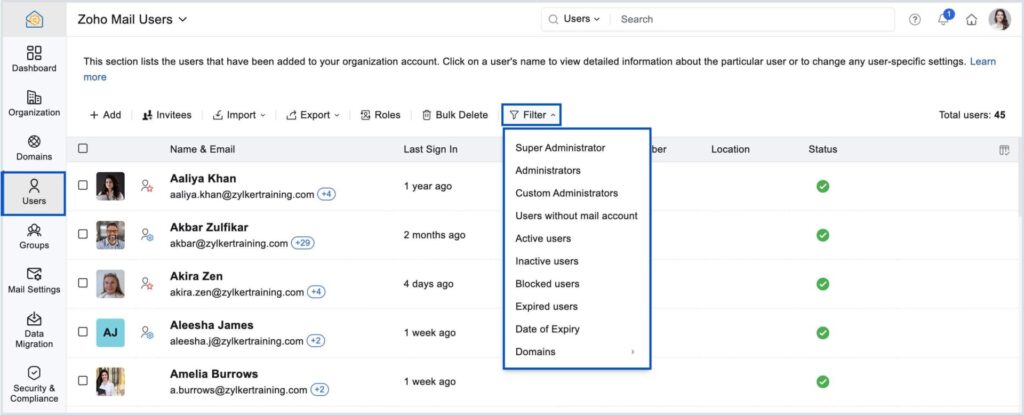The width and height of the screenshot is (1024, 415).
Task: Click into the Search input field
Action: click(750, 19)
